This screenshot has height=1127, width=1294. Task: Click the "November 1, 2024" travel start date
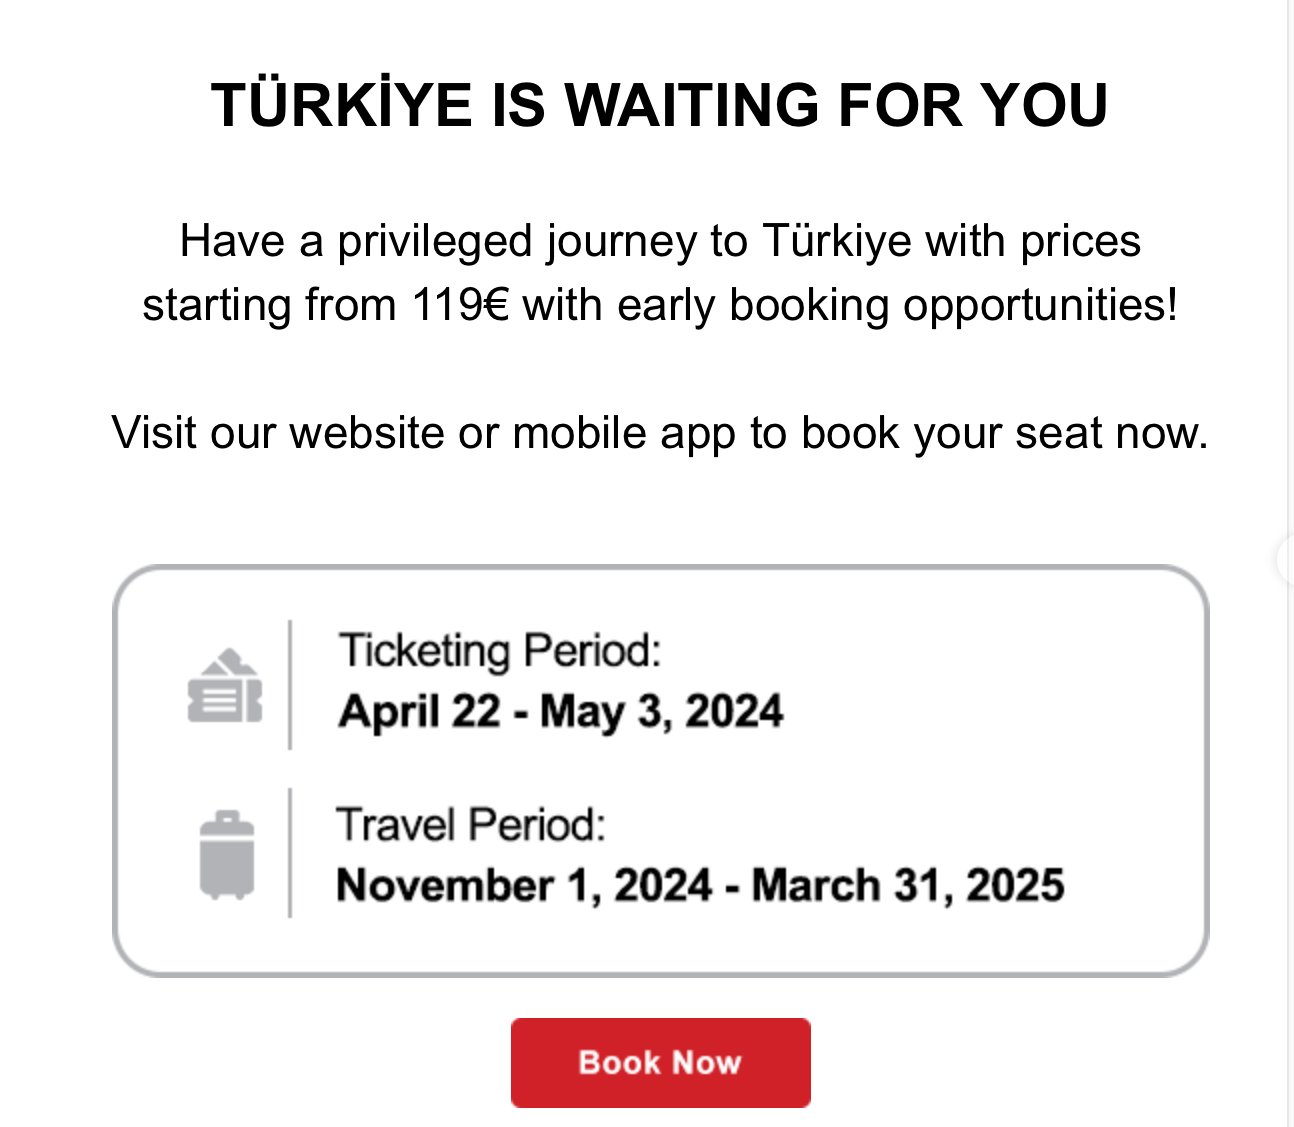pyautogui.click(x=524, y=886)
